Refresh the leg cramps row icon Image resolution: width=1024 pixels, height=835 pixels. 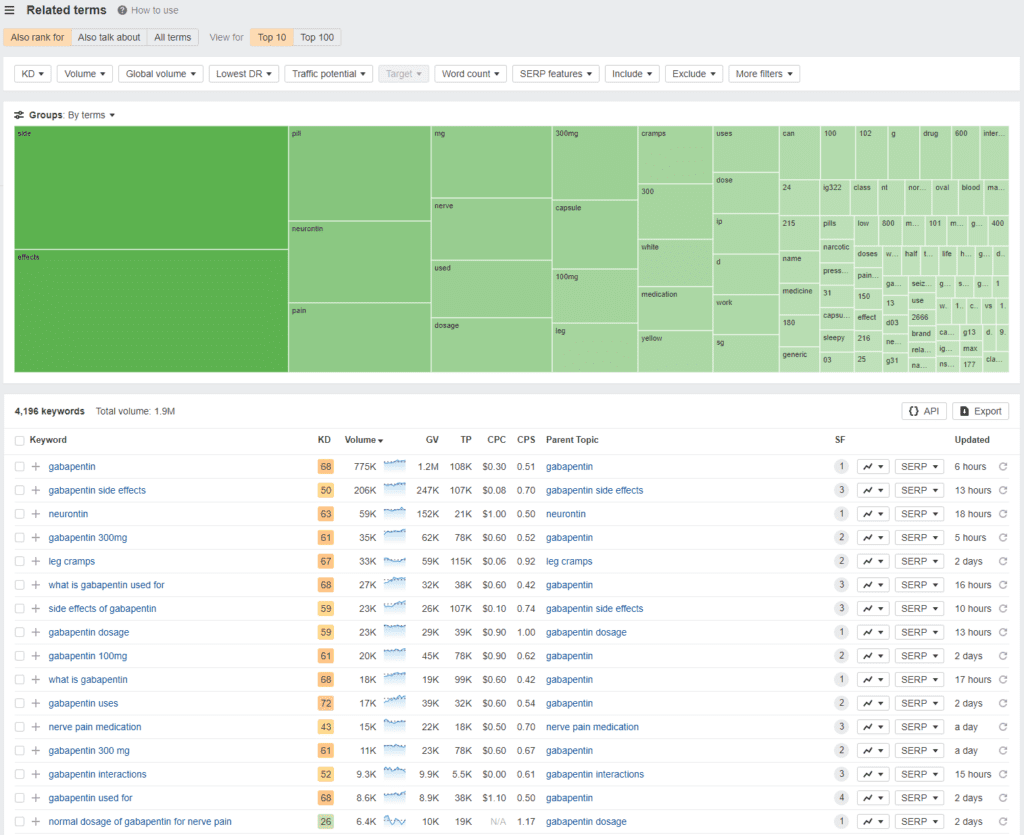tap(1003, 561)
